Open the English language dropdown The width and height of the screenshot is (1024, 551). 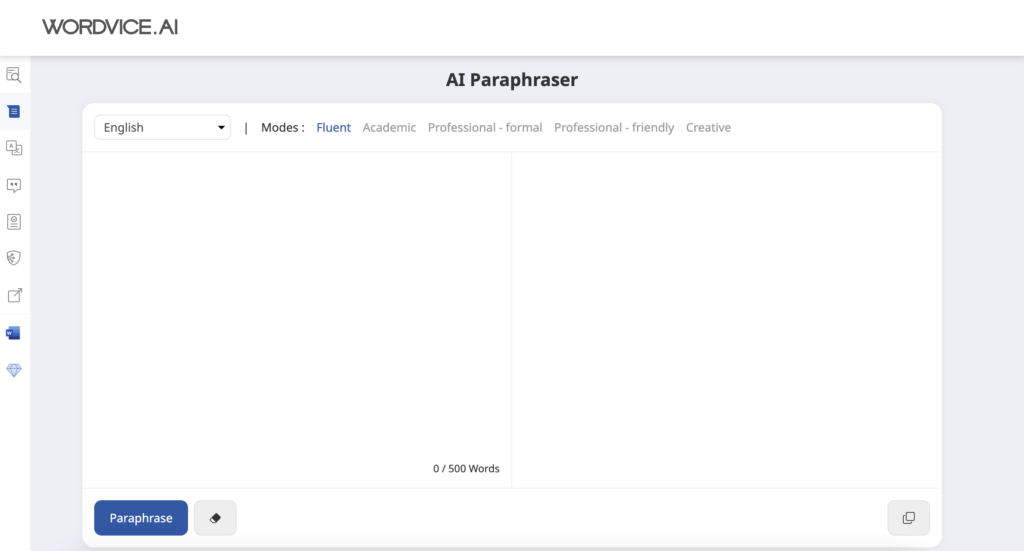[x=163, y=127]
